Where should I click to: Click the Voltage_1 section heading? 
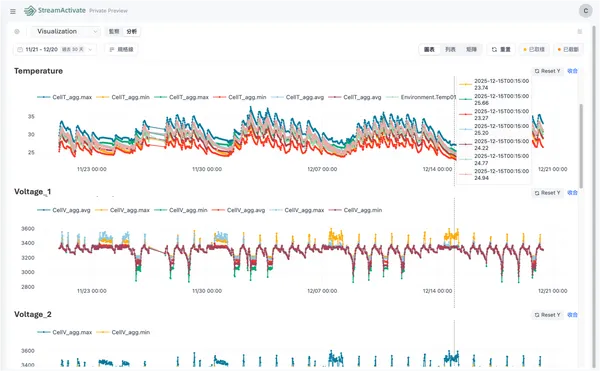[33, 192]
